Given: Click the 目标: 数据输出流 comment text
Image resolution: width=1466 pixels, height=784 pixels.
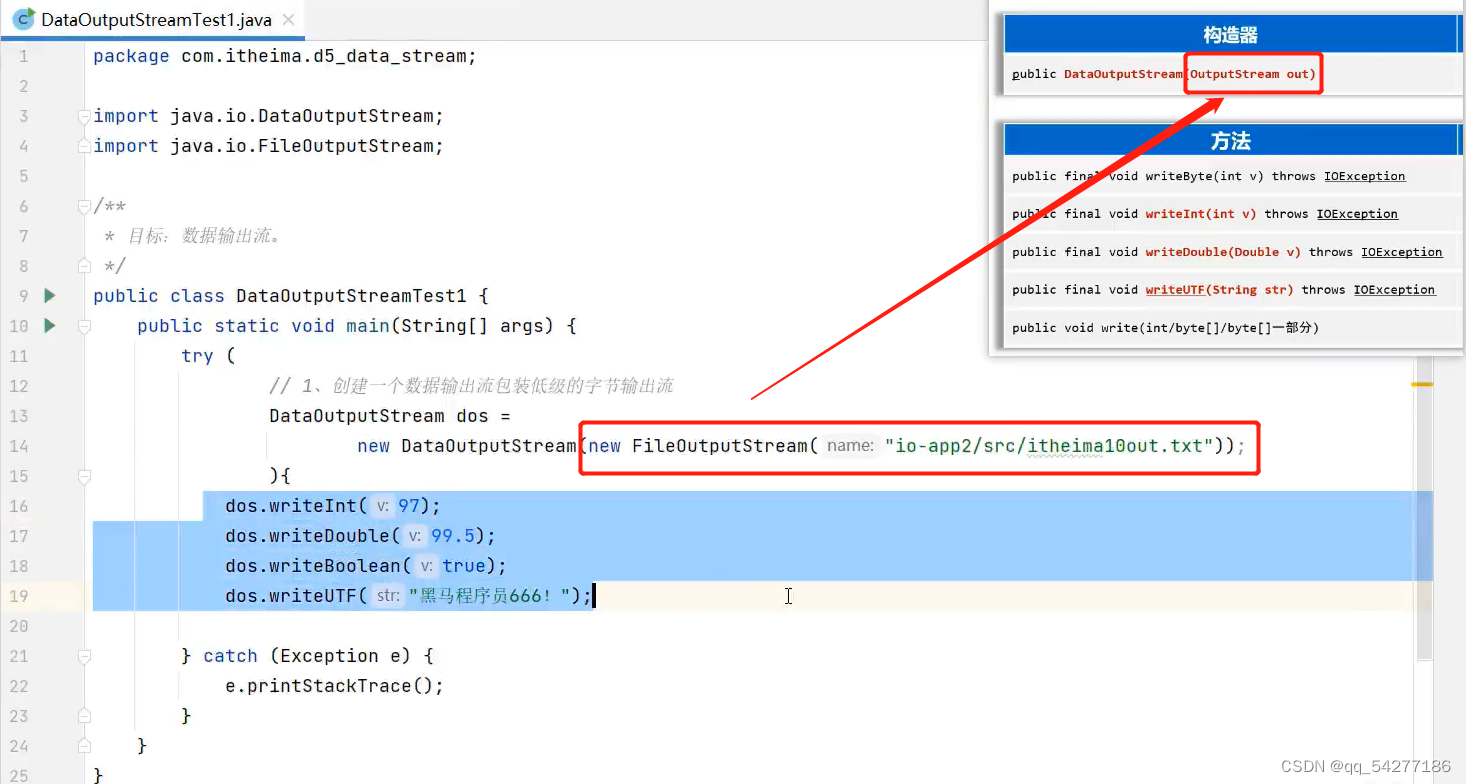Looking at the screenshot, I should (205, 236).
